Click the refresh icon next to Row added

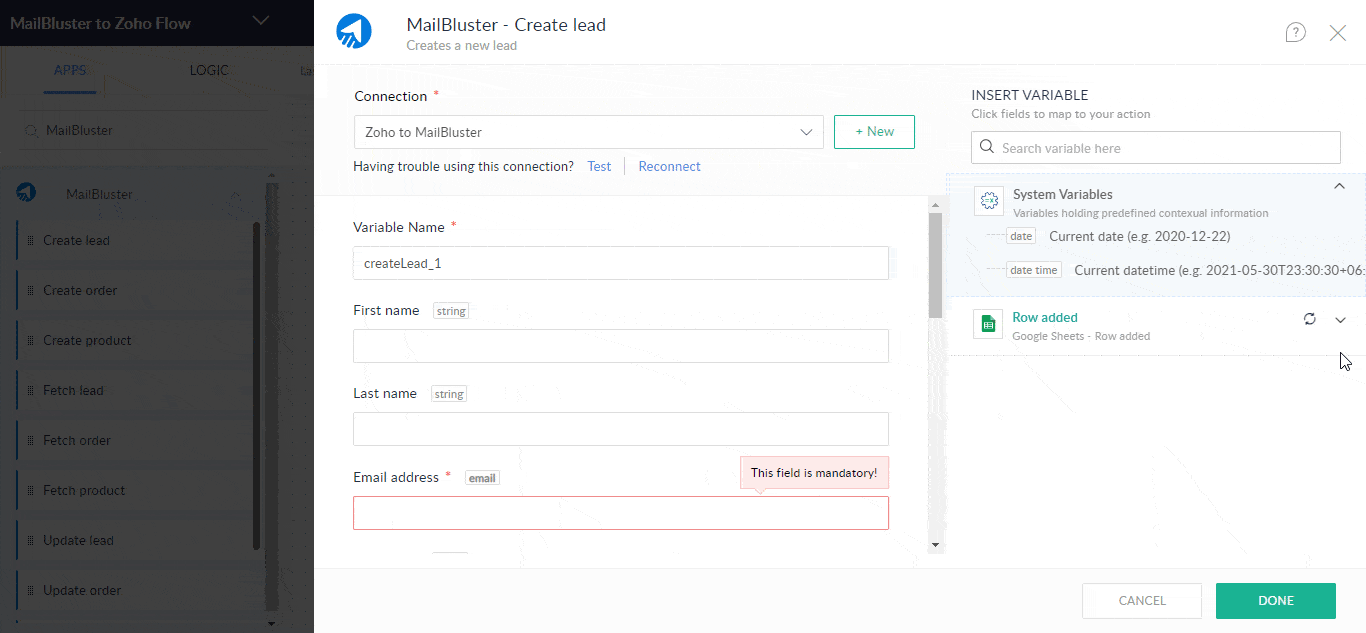coord(1310,318)
